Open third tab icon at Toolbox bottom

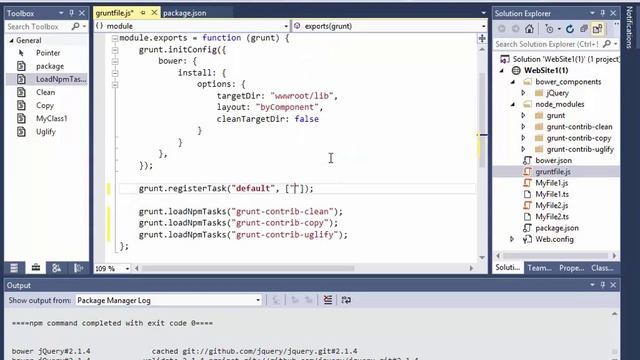pos(56,268)
